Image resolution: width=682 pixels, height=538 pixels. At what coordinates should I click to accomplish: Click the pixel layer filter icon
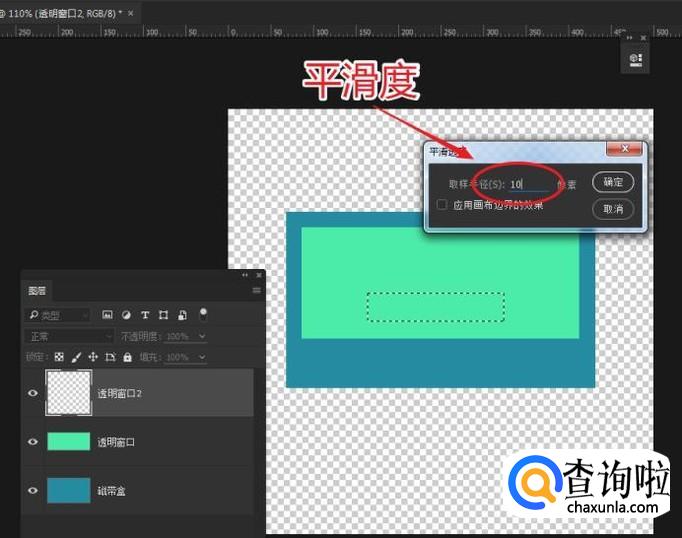tap(108, 315)
